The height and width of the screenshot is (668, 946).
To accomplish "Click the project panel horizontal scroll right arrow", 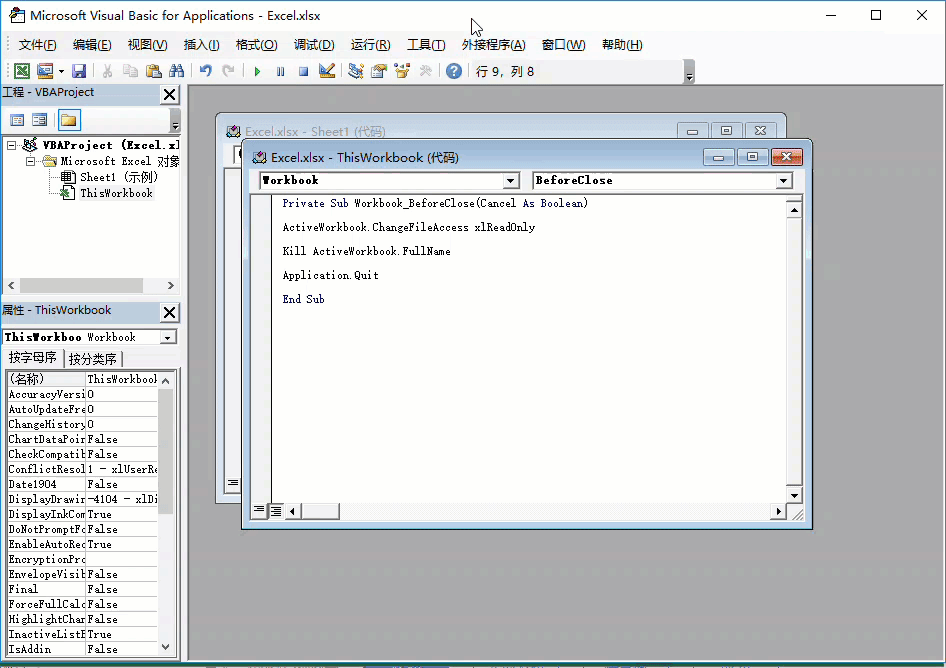I will 171,285.
